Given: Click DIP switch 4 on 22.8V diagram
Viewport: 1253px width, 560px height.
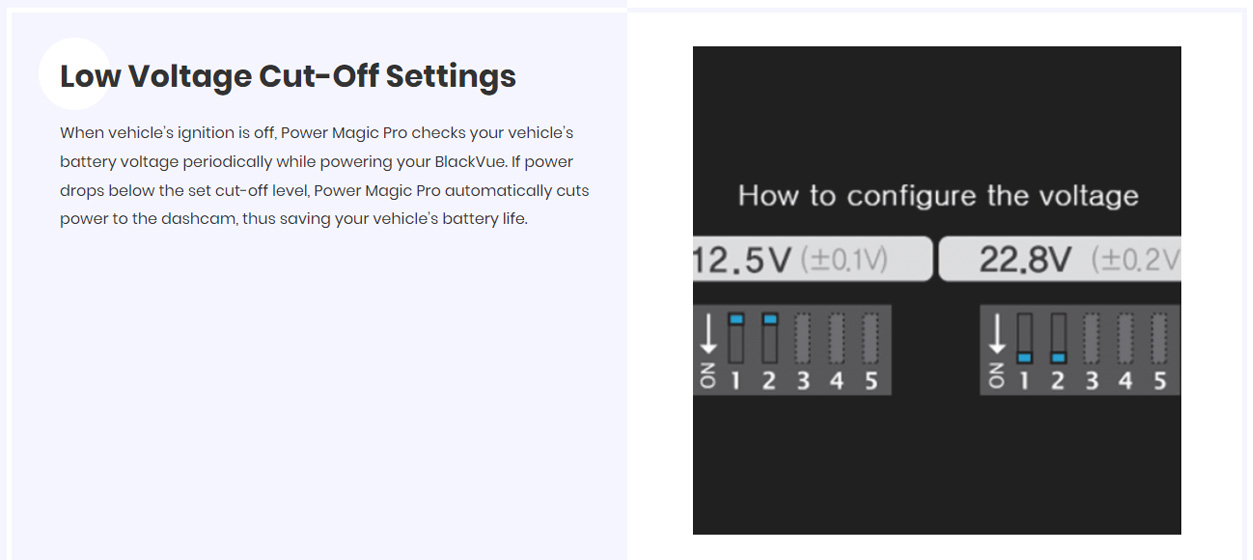Looking at the screenshot, I should 1125,338.
